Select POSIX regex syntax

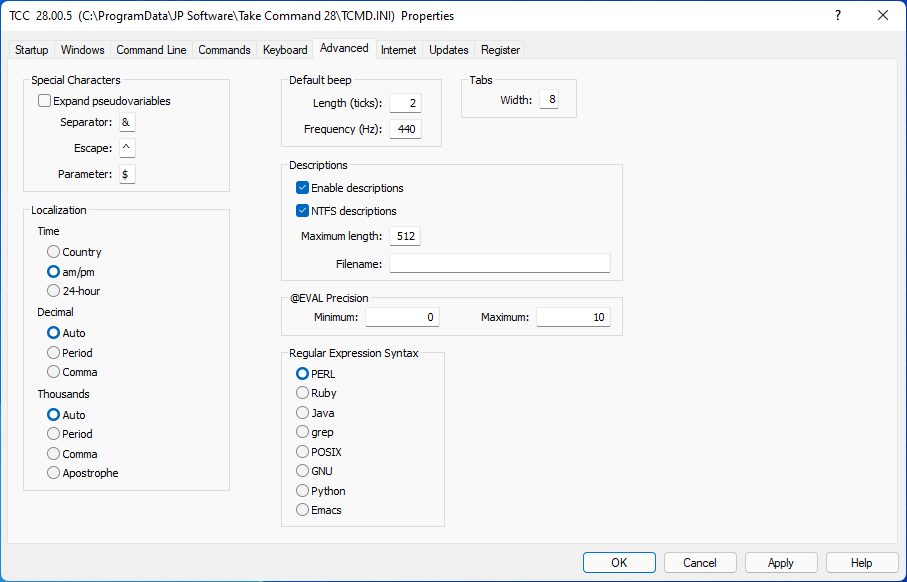[x=319, y=451]
